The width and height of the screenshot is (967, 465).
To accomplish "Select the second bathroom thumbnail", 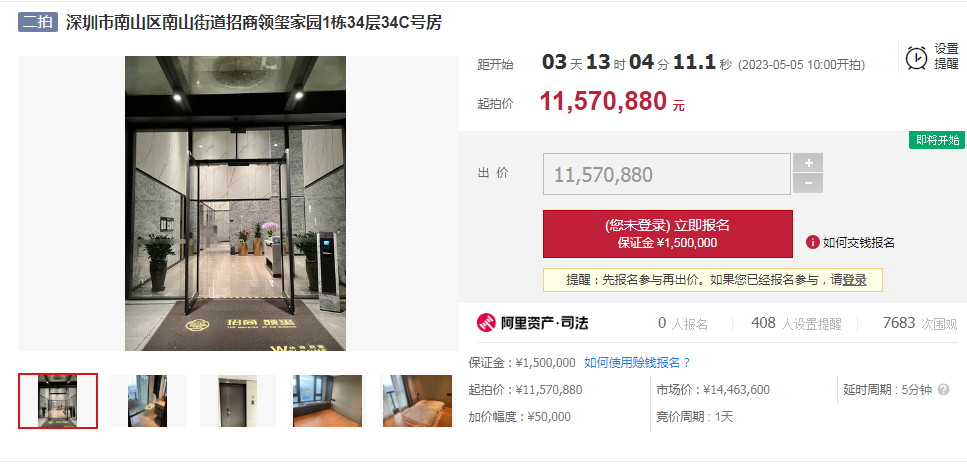I will (148, 401).
